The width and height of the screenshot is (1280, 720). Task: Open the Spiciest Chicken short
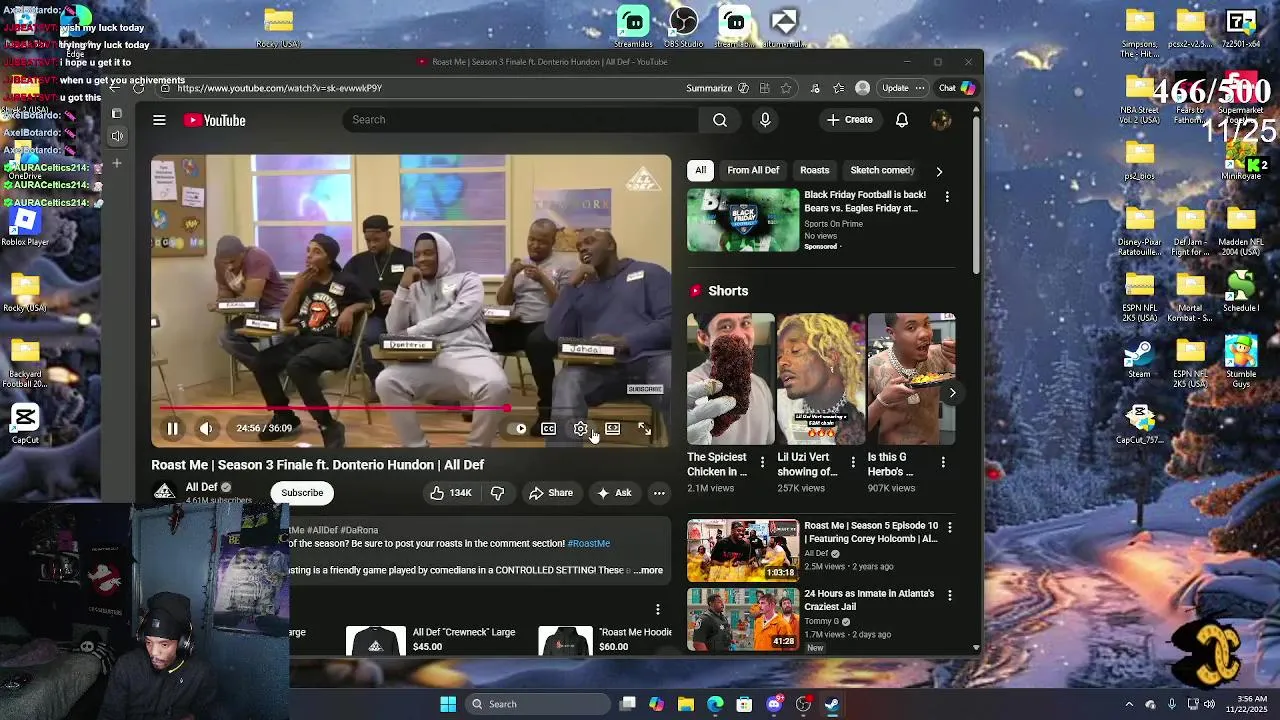coord(730,379)
